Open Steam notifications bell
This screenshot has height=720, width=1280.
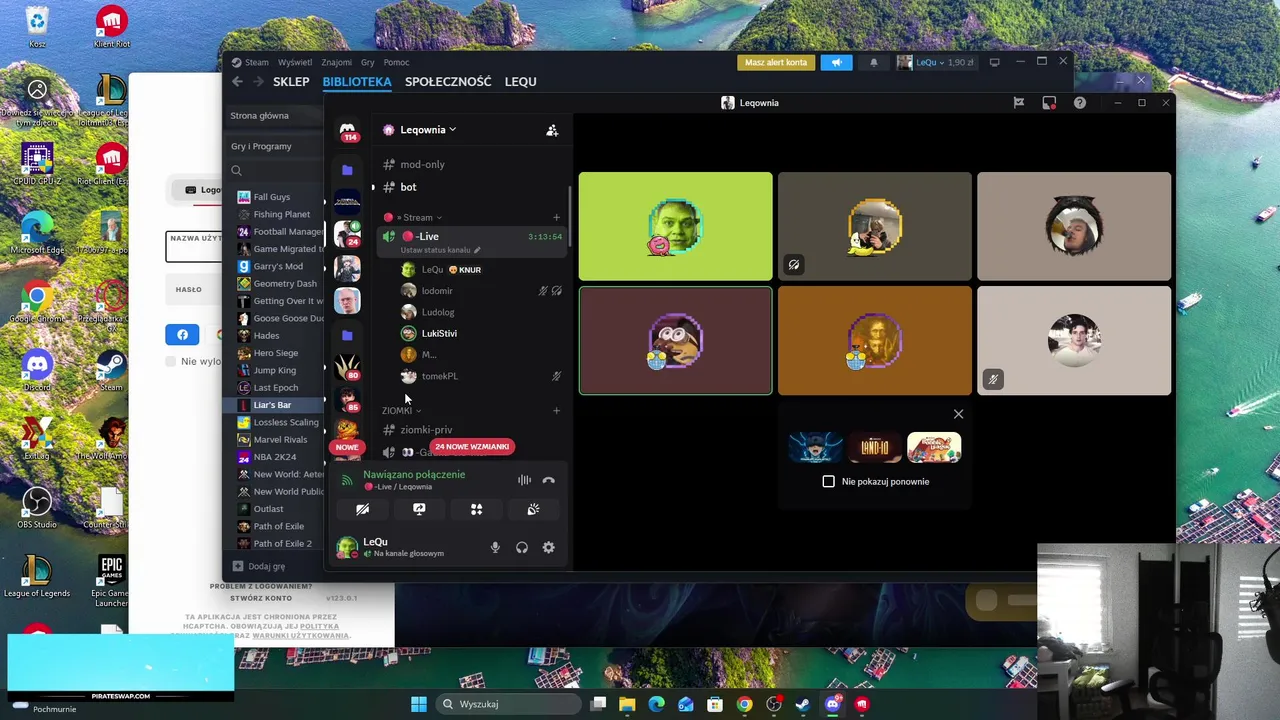pyautogui.click(x=873, y=62)
